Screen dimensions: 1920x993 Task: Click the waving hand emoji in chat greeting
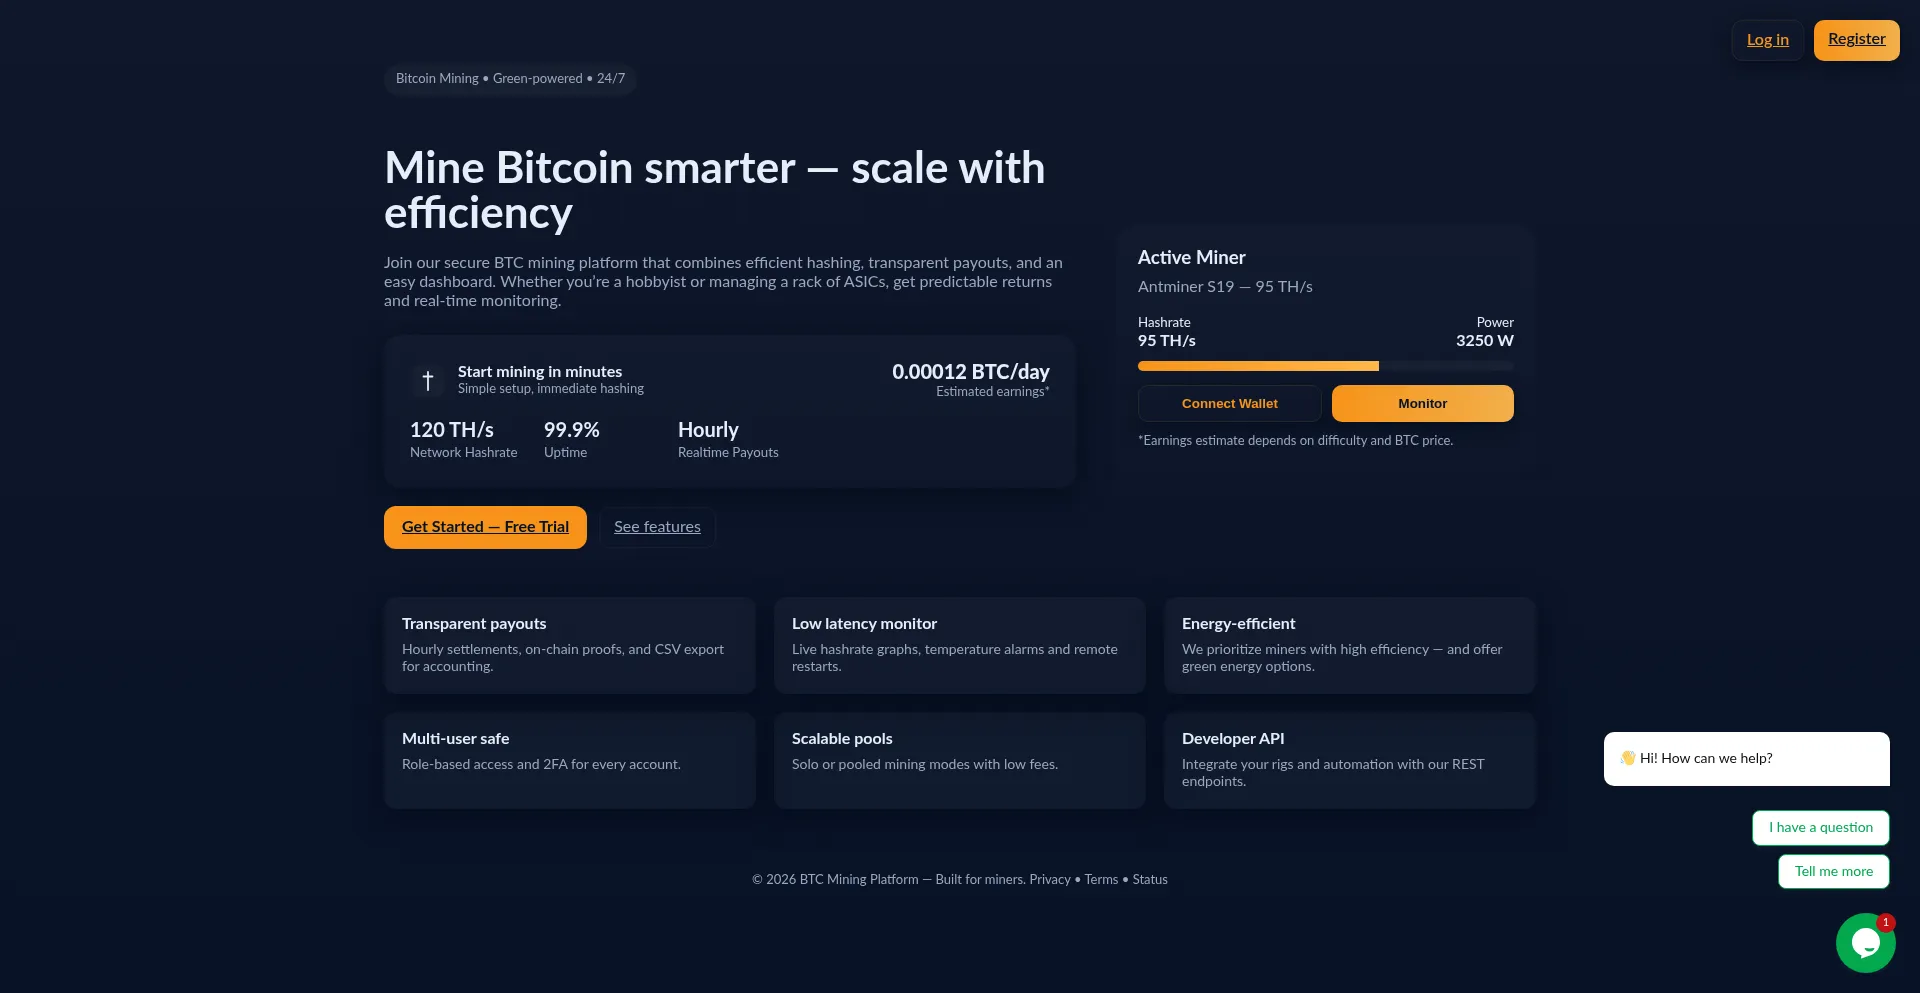coord(1627,758)
